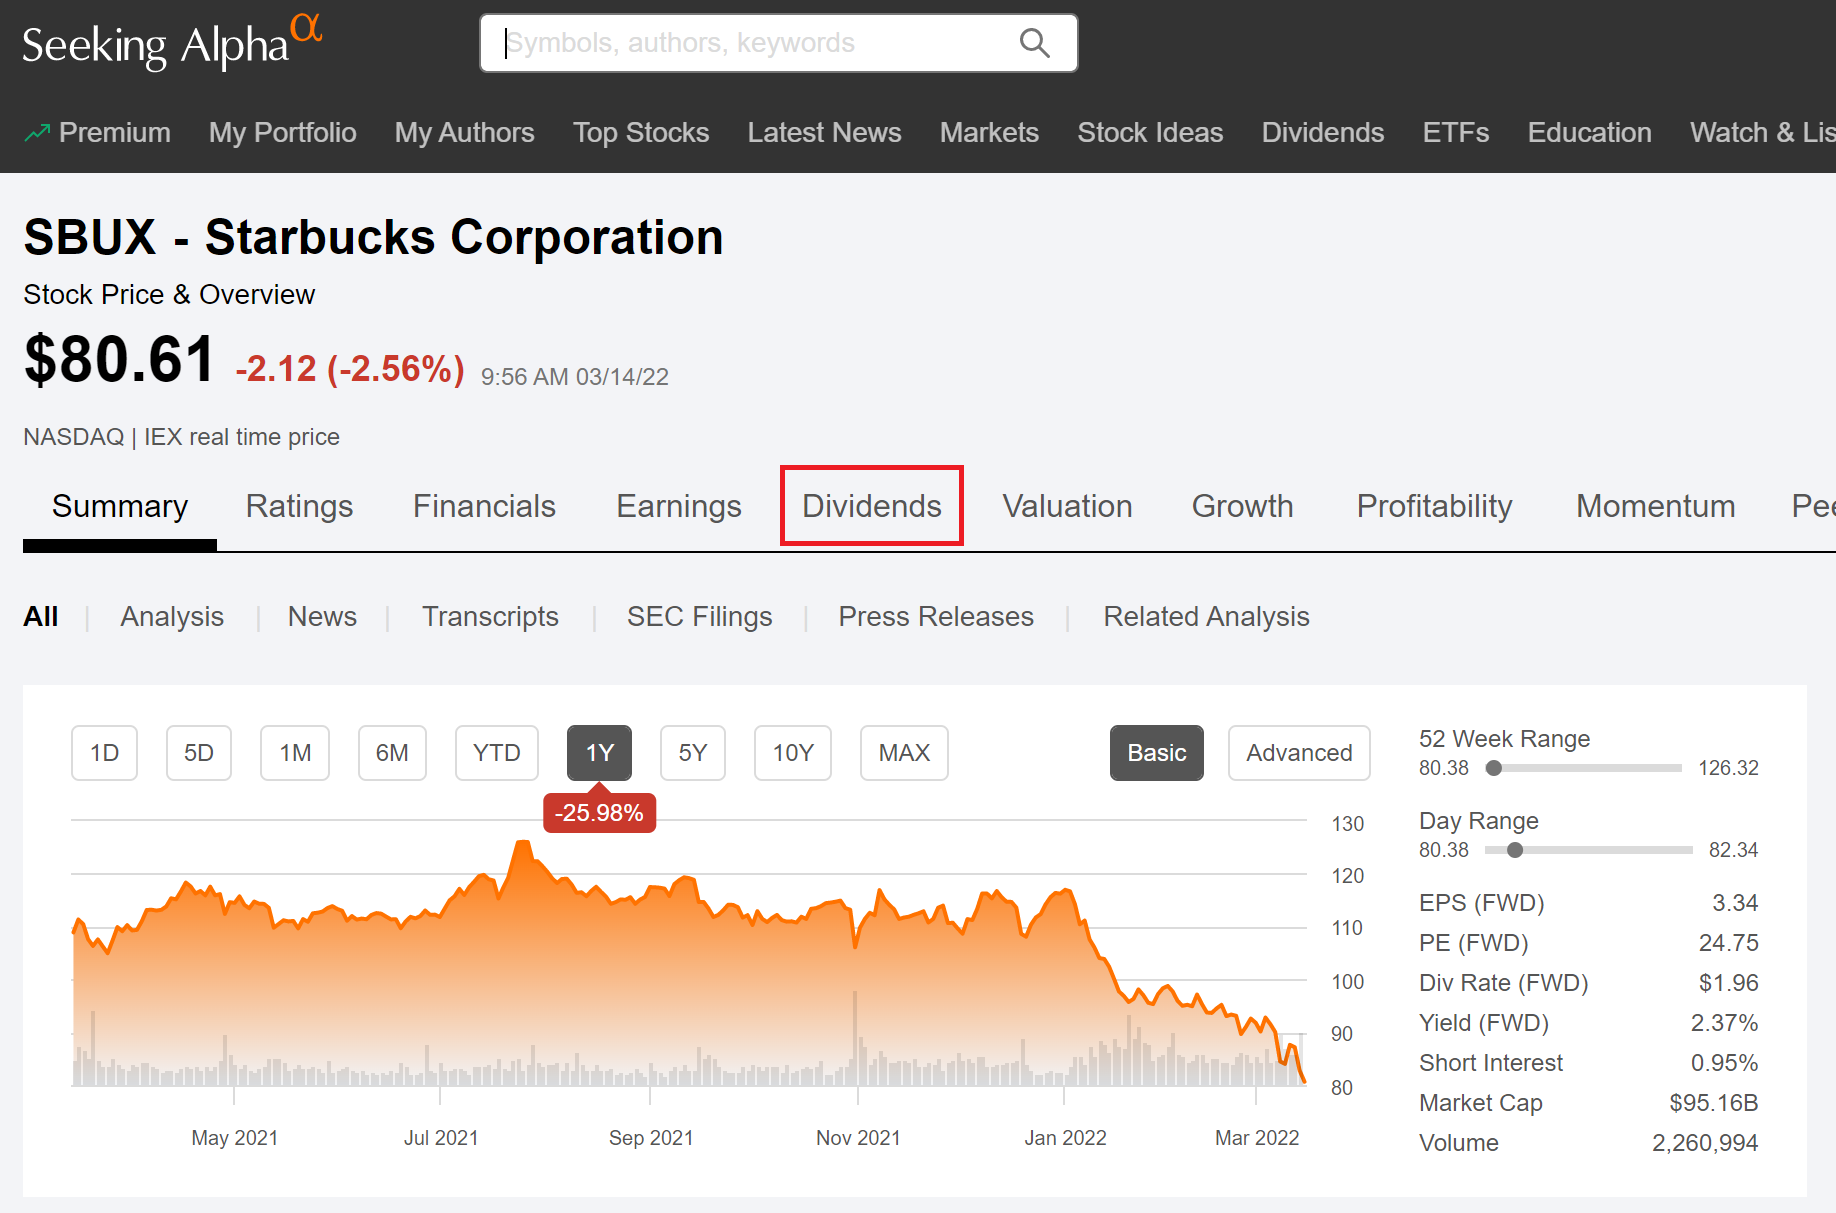Image resolution: width=1836 pixels, height=1213 pixels.
Task: Open Latest News in the top nav
Action: [824, 132]
